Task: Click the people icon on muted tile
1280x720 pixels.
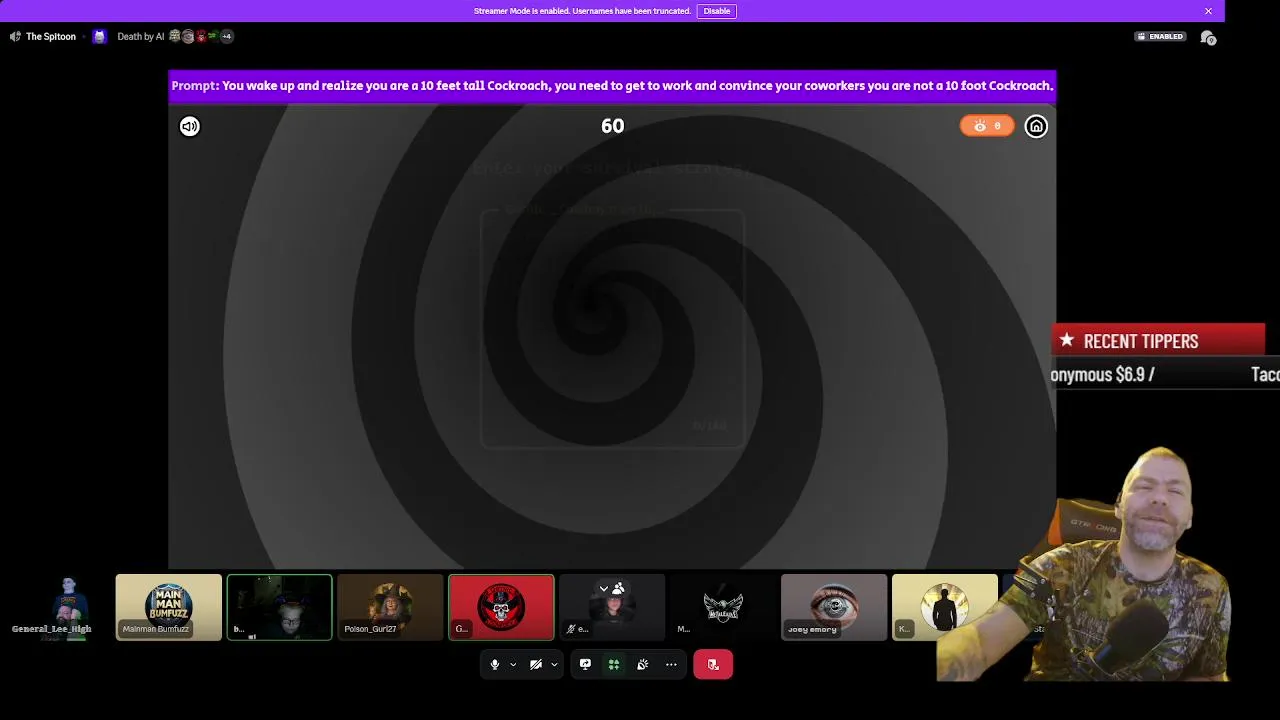Action: point(618,589)
